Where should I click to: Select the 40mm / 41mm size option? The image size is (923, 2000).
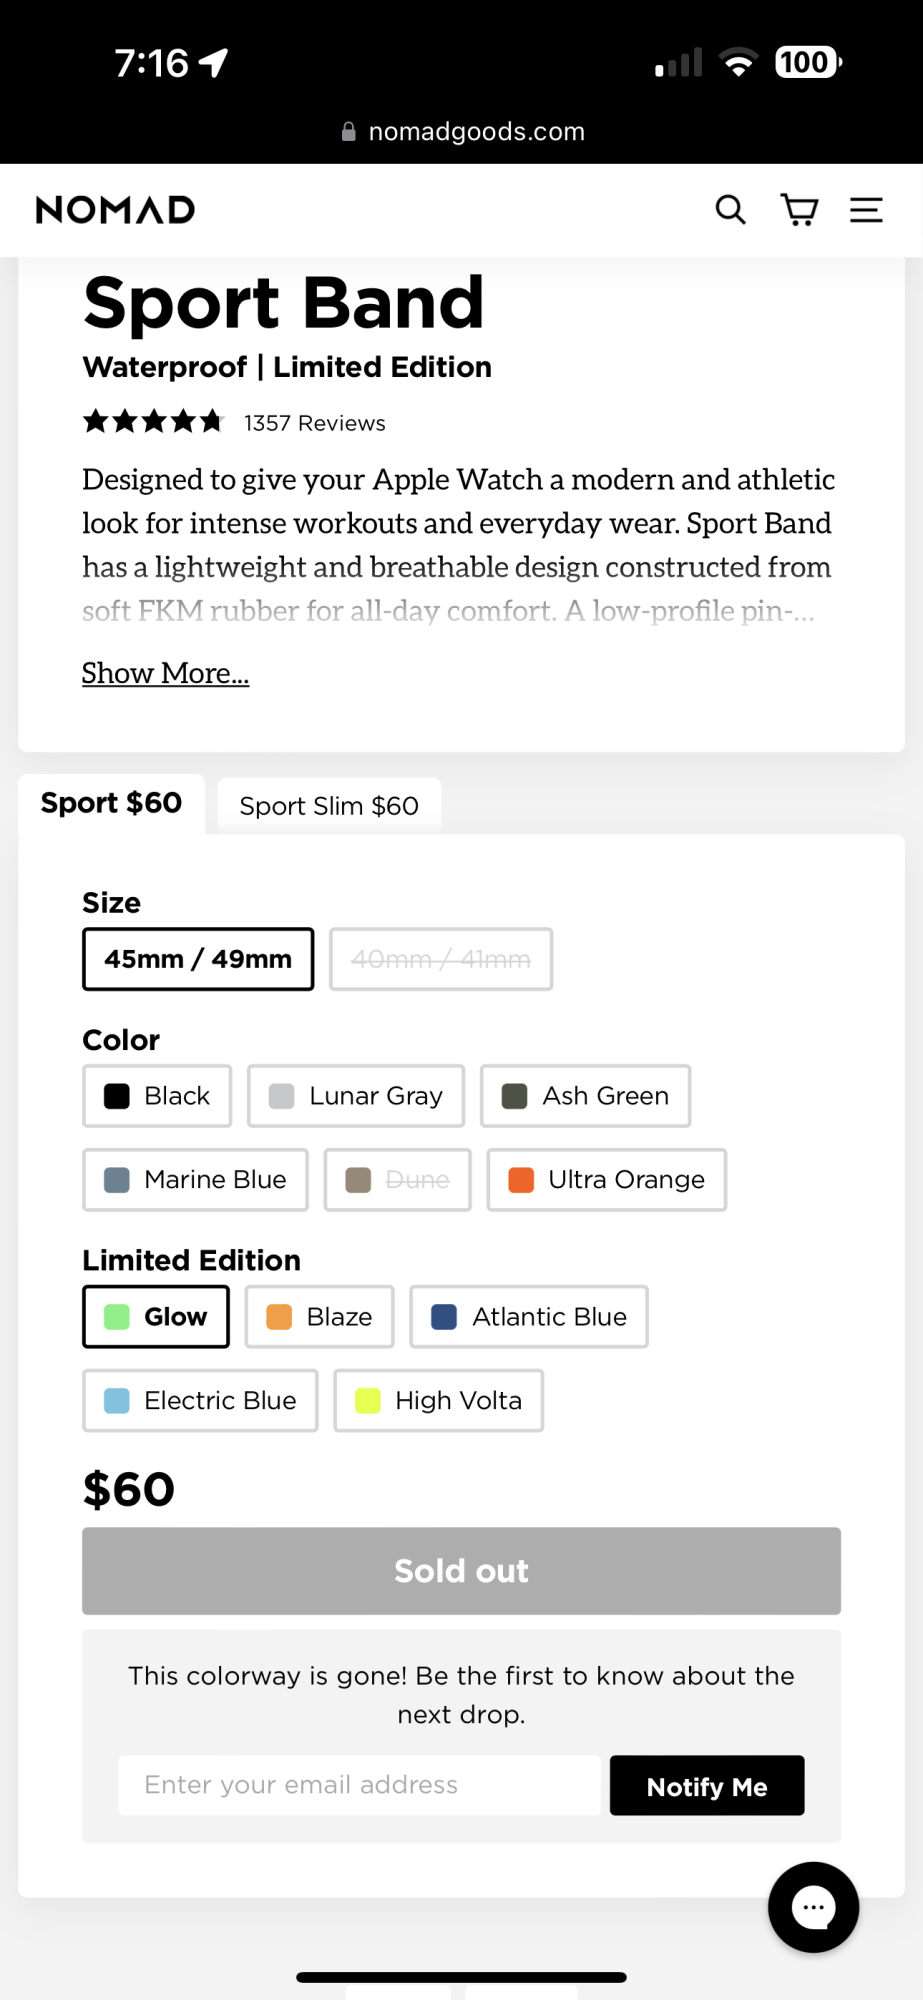coord(441,959)
